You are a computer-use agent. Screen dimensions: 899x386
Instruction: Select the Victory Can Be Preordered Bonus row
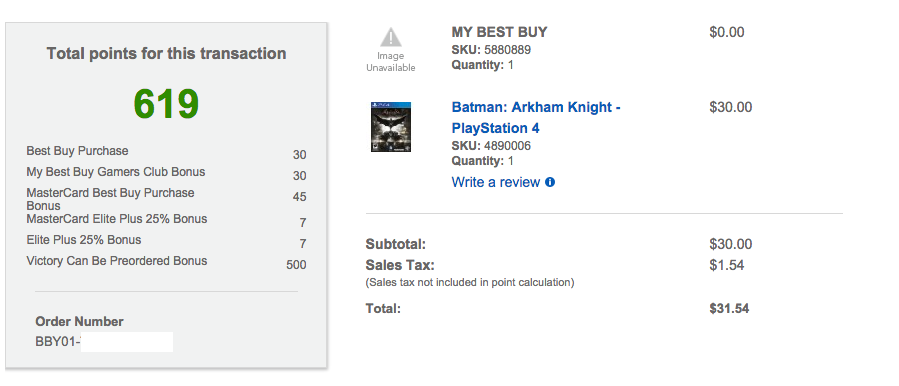coord(166,263)
